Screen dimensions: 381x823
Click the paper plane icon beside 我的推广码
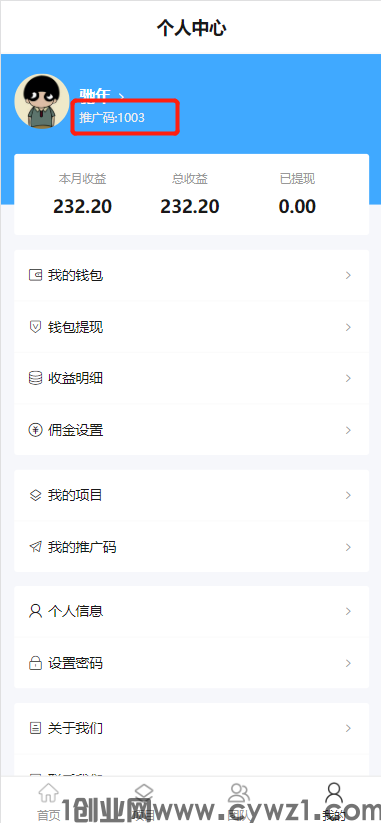pyautogui.click(x=35, y=547)
